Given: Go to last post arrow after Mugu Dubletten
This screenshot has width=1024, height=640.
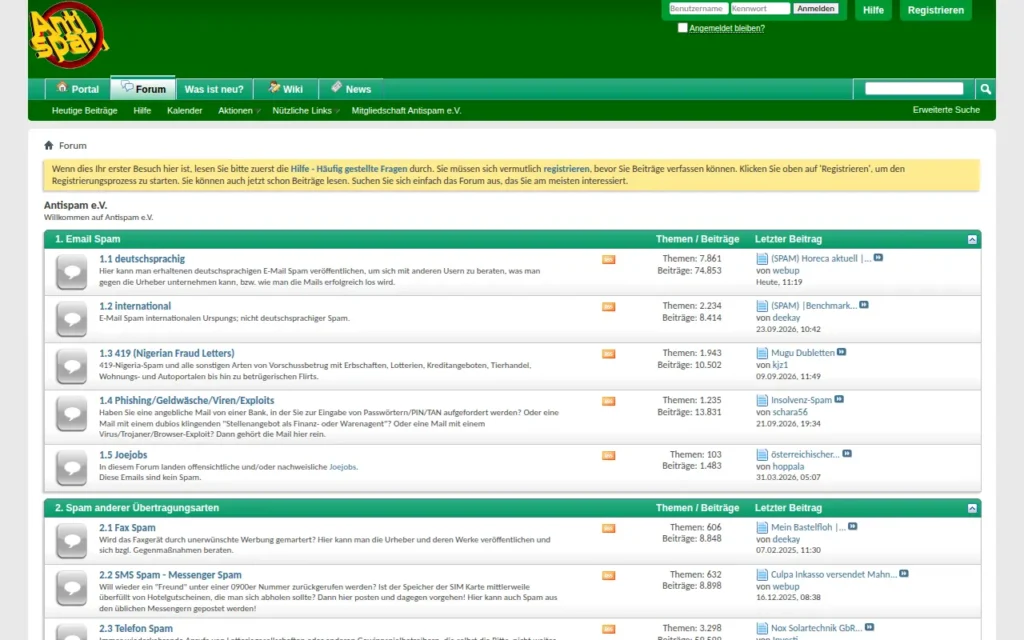Looking at the screenshot, I should pos(842,352).
